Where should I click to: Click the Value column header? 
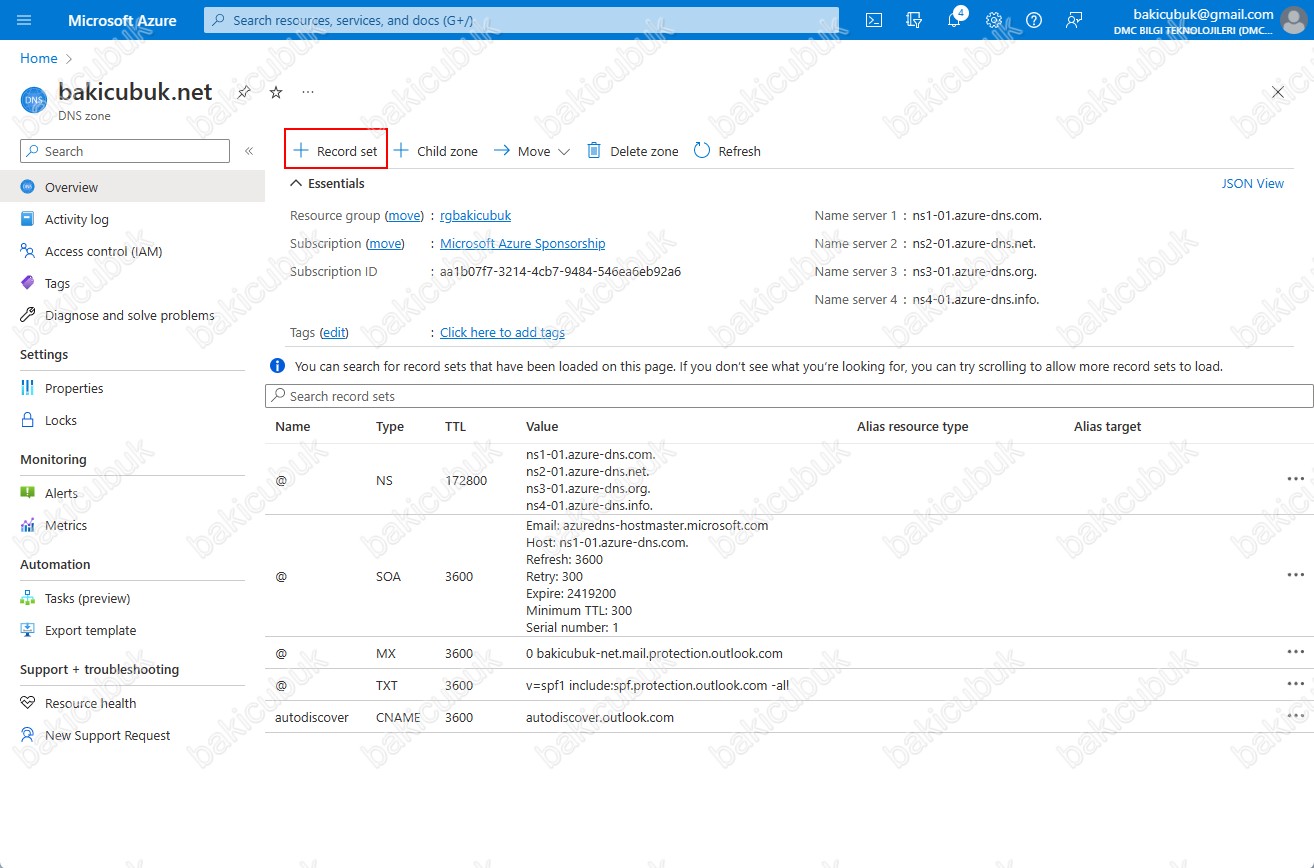pos(542,427)
